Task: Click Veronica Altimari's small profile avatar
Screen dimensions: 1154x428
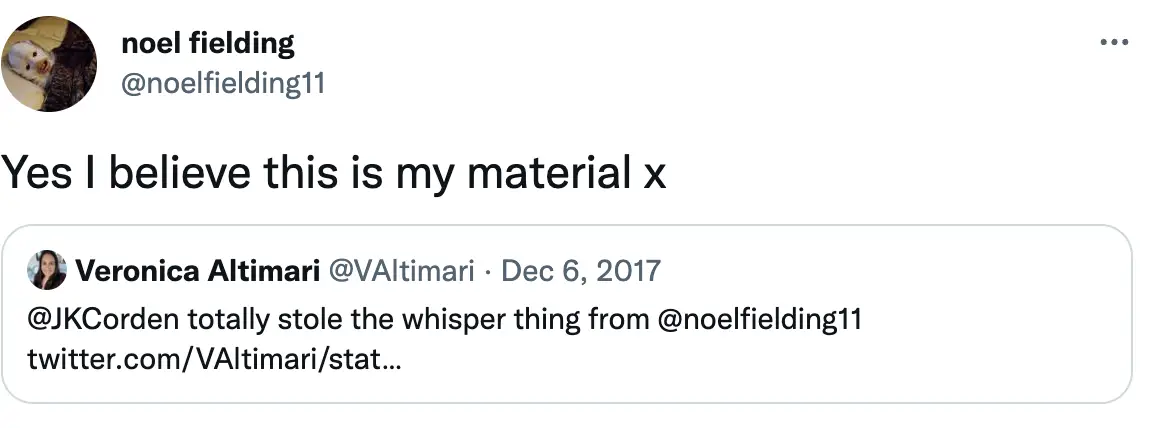Action: point(47,270)
